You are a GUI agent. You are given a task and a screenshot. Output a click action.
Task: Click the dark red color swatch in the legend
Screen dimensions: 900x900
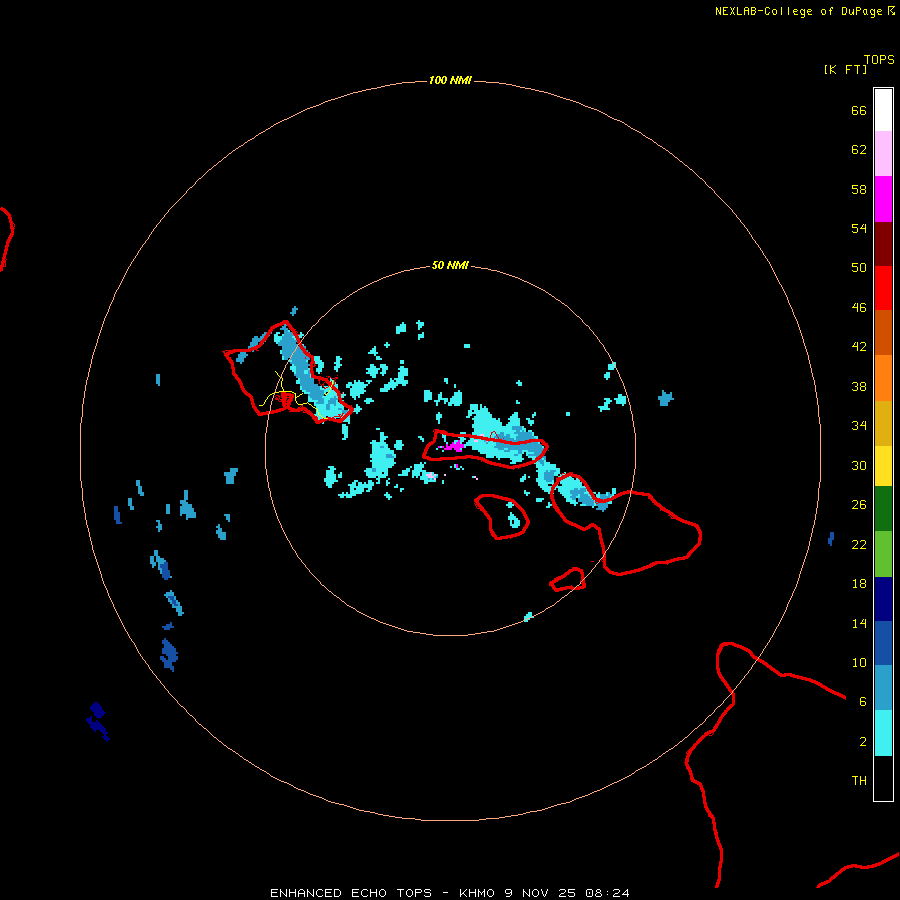coord(883,243)
